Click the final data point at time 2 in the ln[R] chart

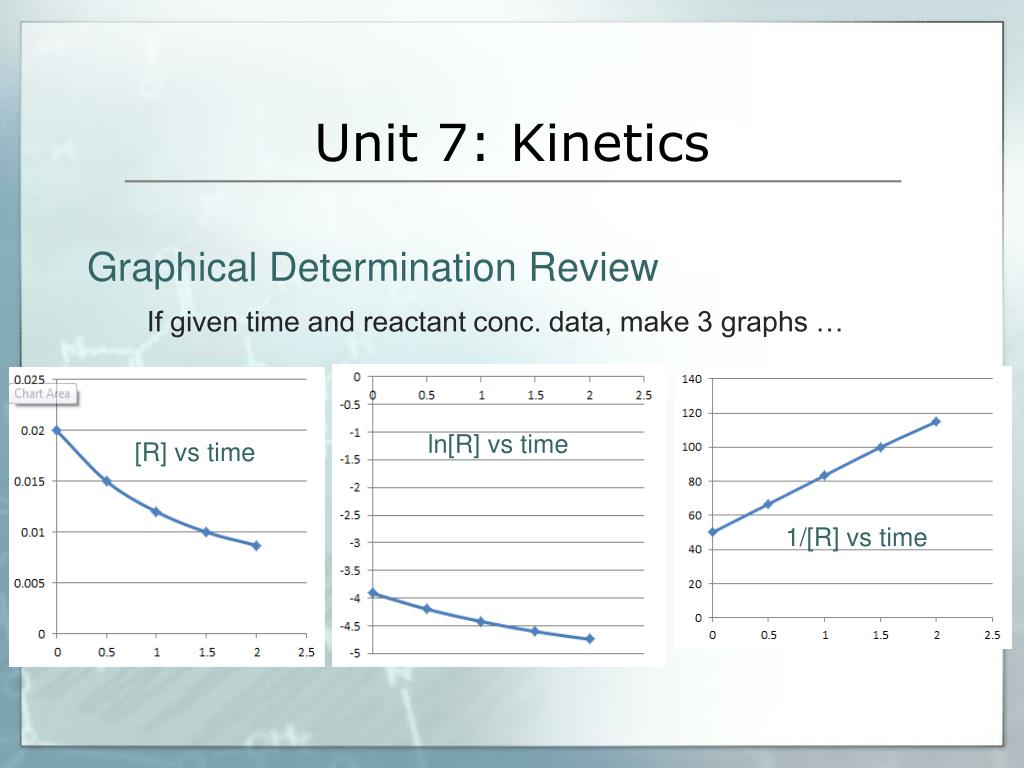[590, 639]
